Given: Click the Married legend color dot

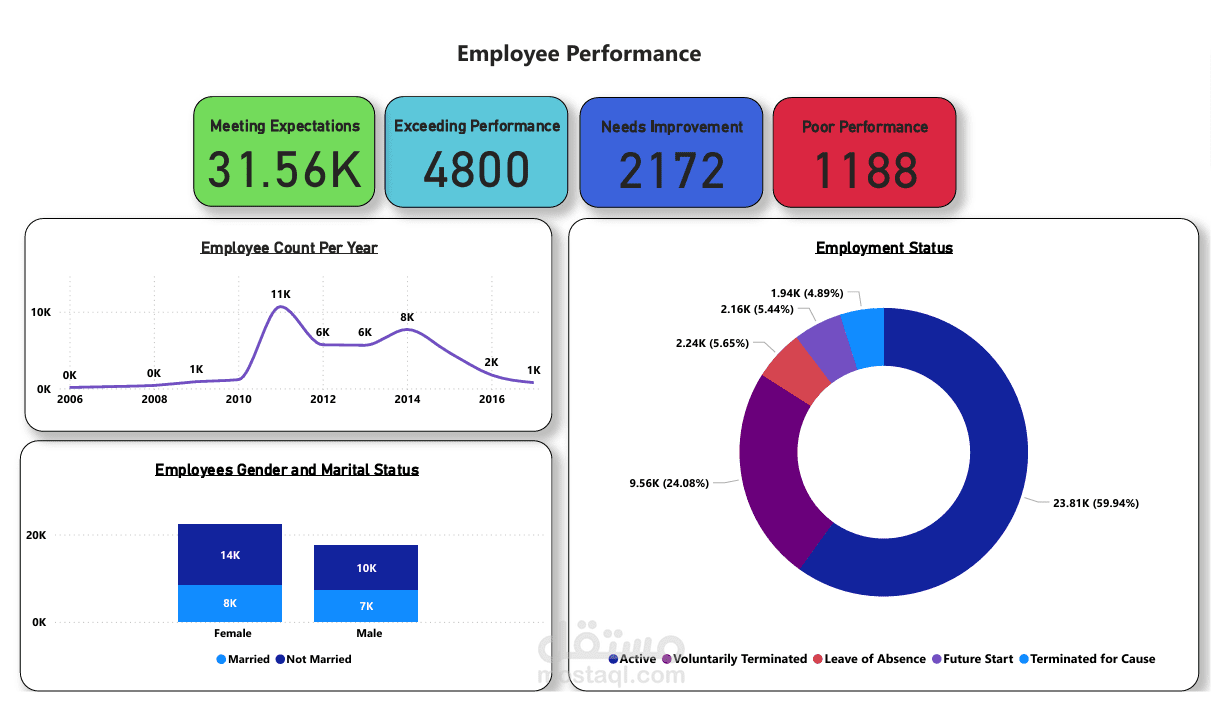Looking at the screenshot, I should coord(219,659).
